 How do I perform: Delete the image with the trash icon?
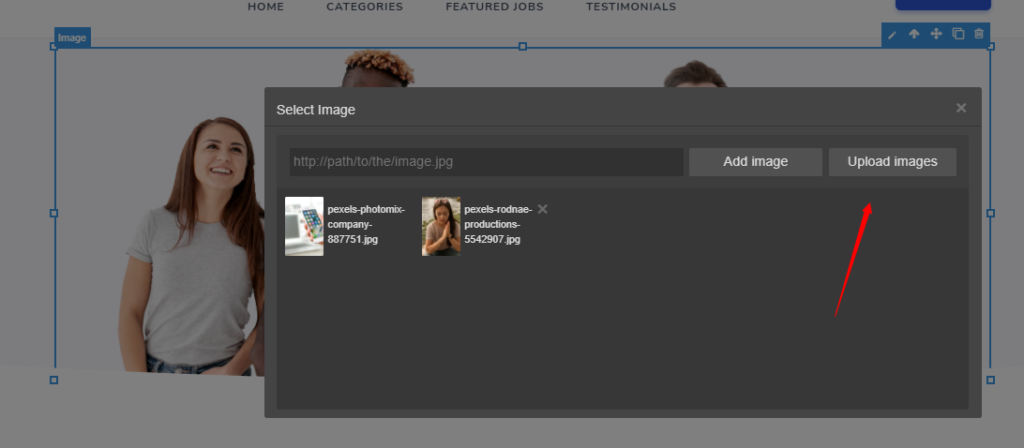(979, 34)
